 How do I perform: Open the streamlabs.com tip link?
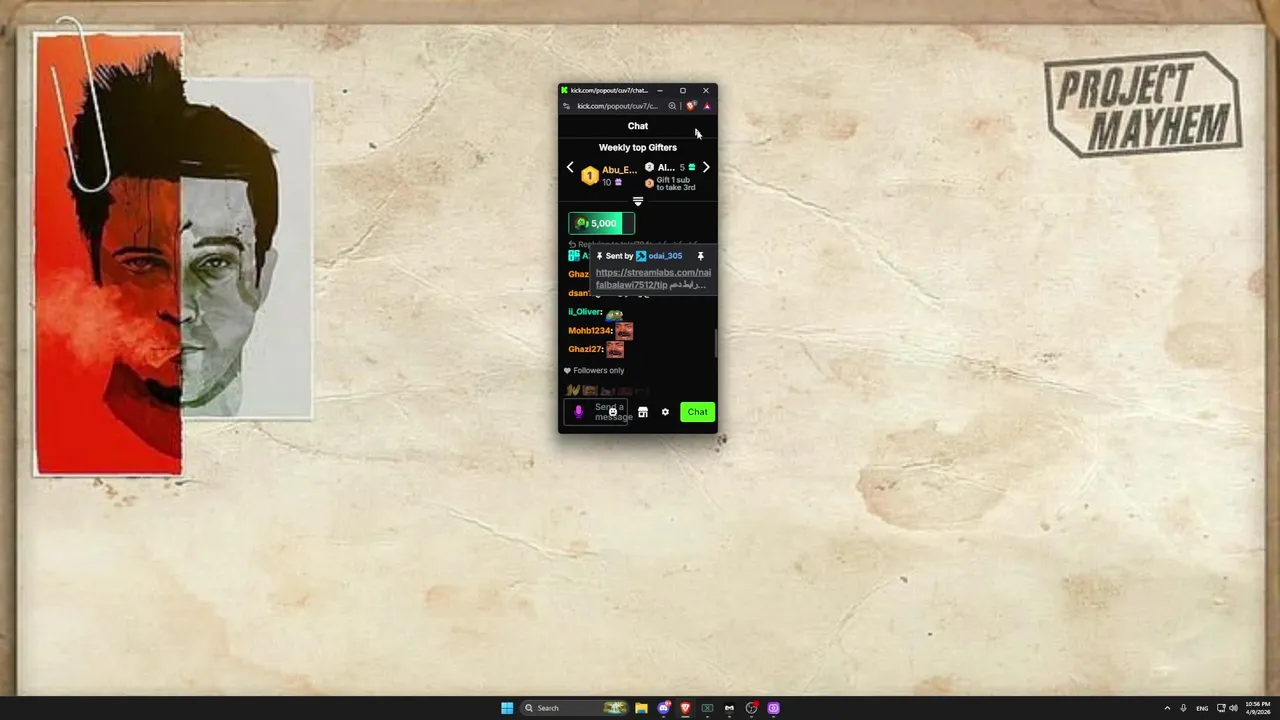653,278
